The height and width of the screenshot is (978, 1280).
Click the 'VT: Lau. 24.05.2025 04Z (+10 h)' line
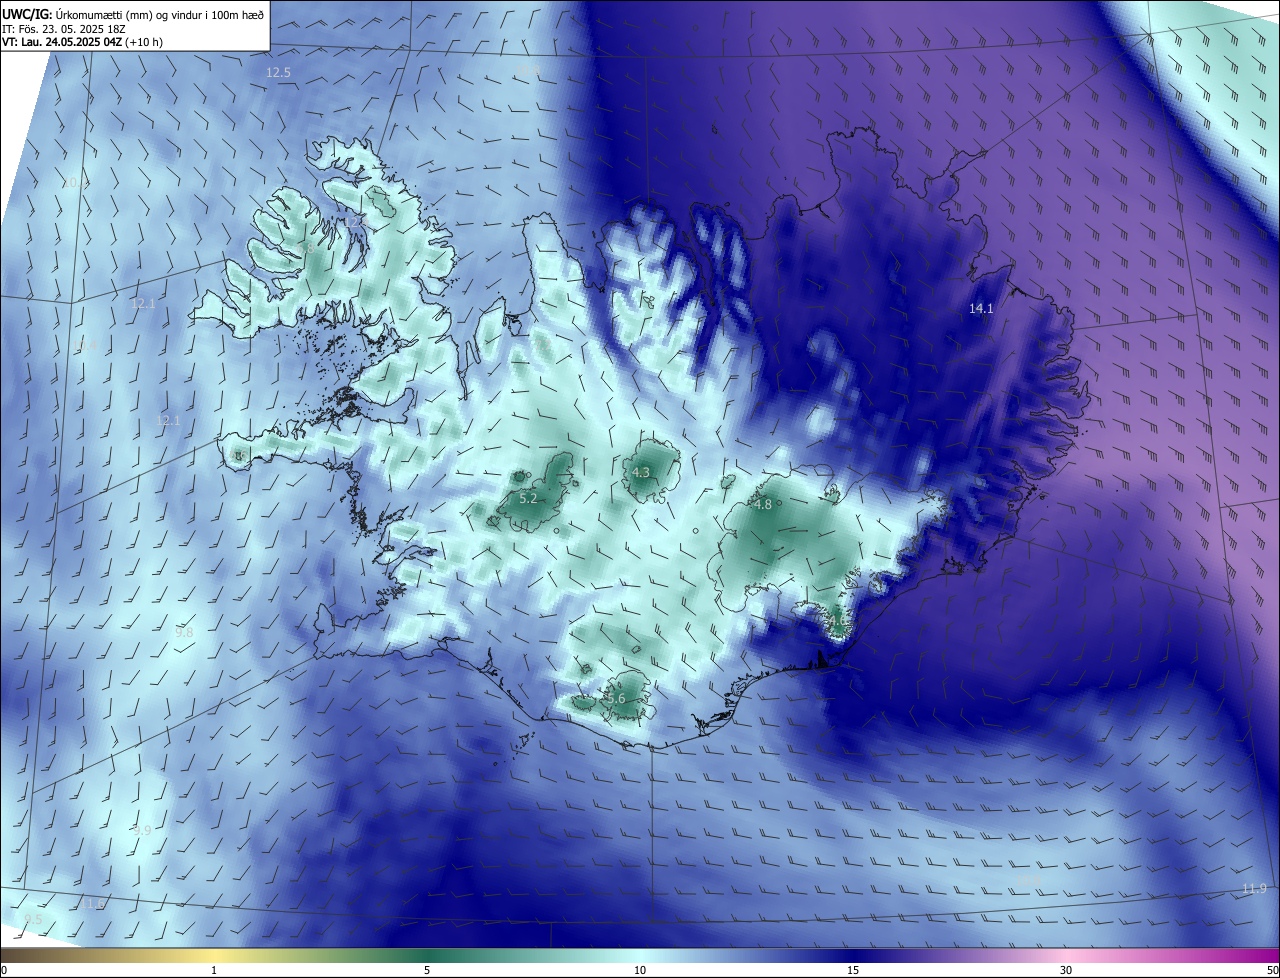pyautogui.click(x=83, y=42)
